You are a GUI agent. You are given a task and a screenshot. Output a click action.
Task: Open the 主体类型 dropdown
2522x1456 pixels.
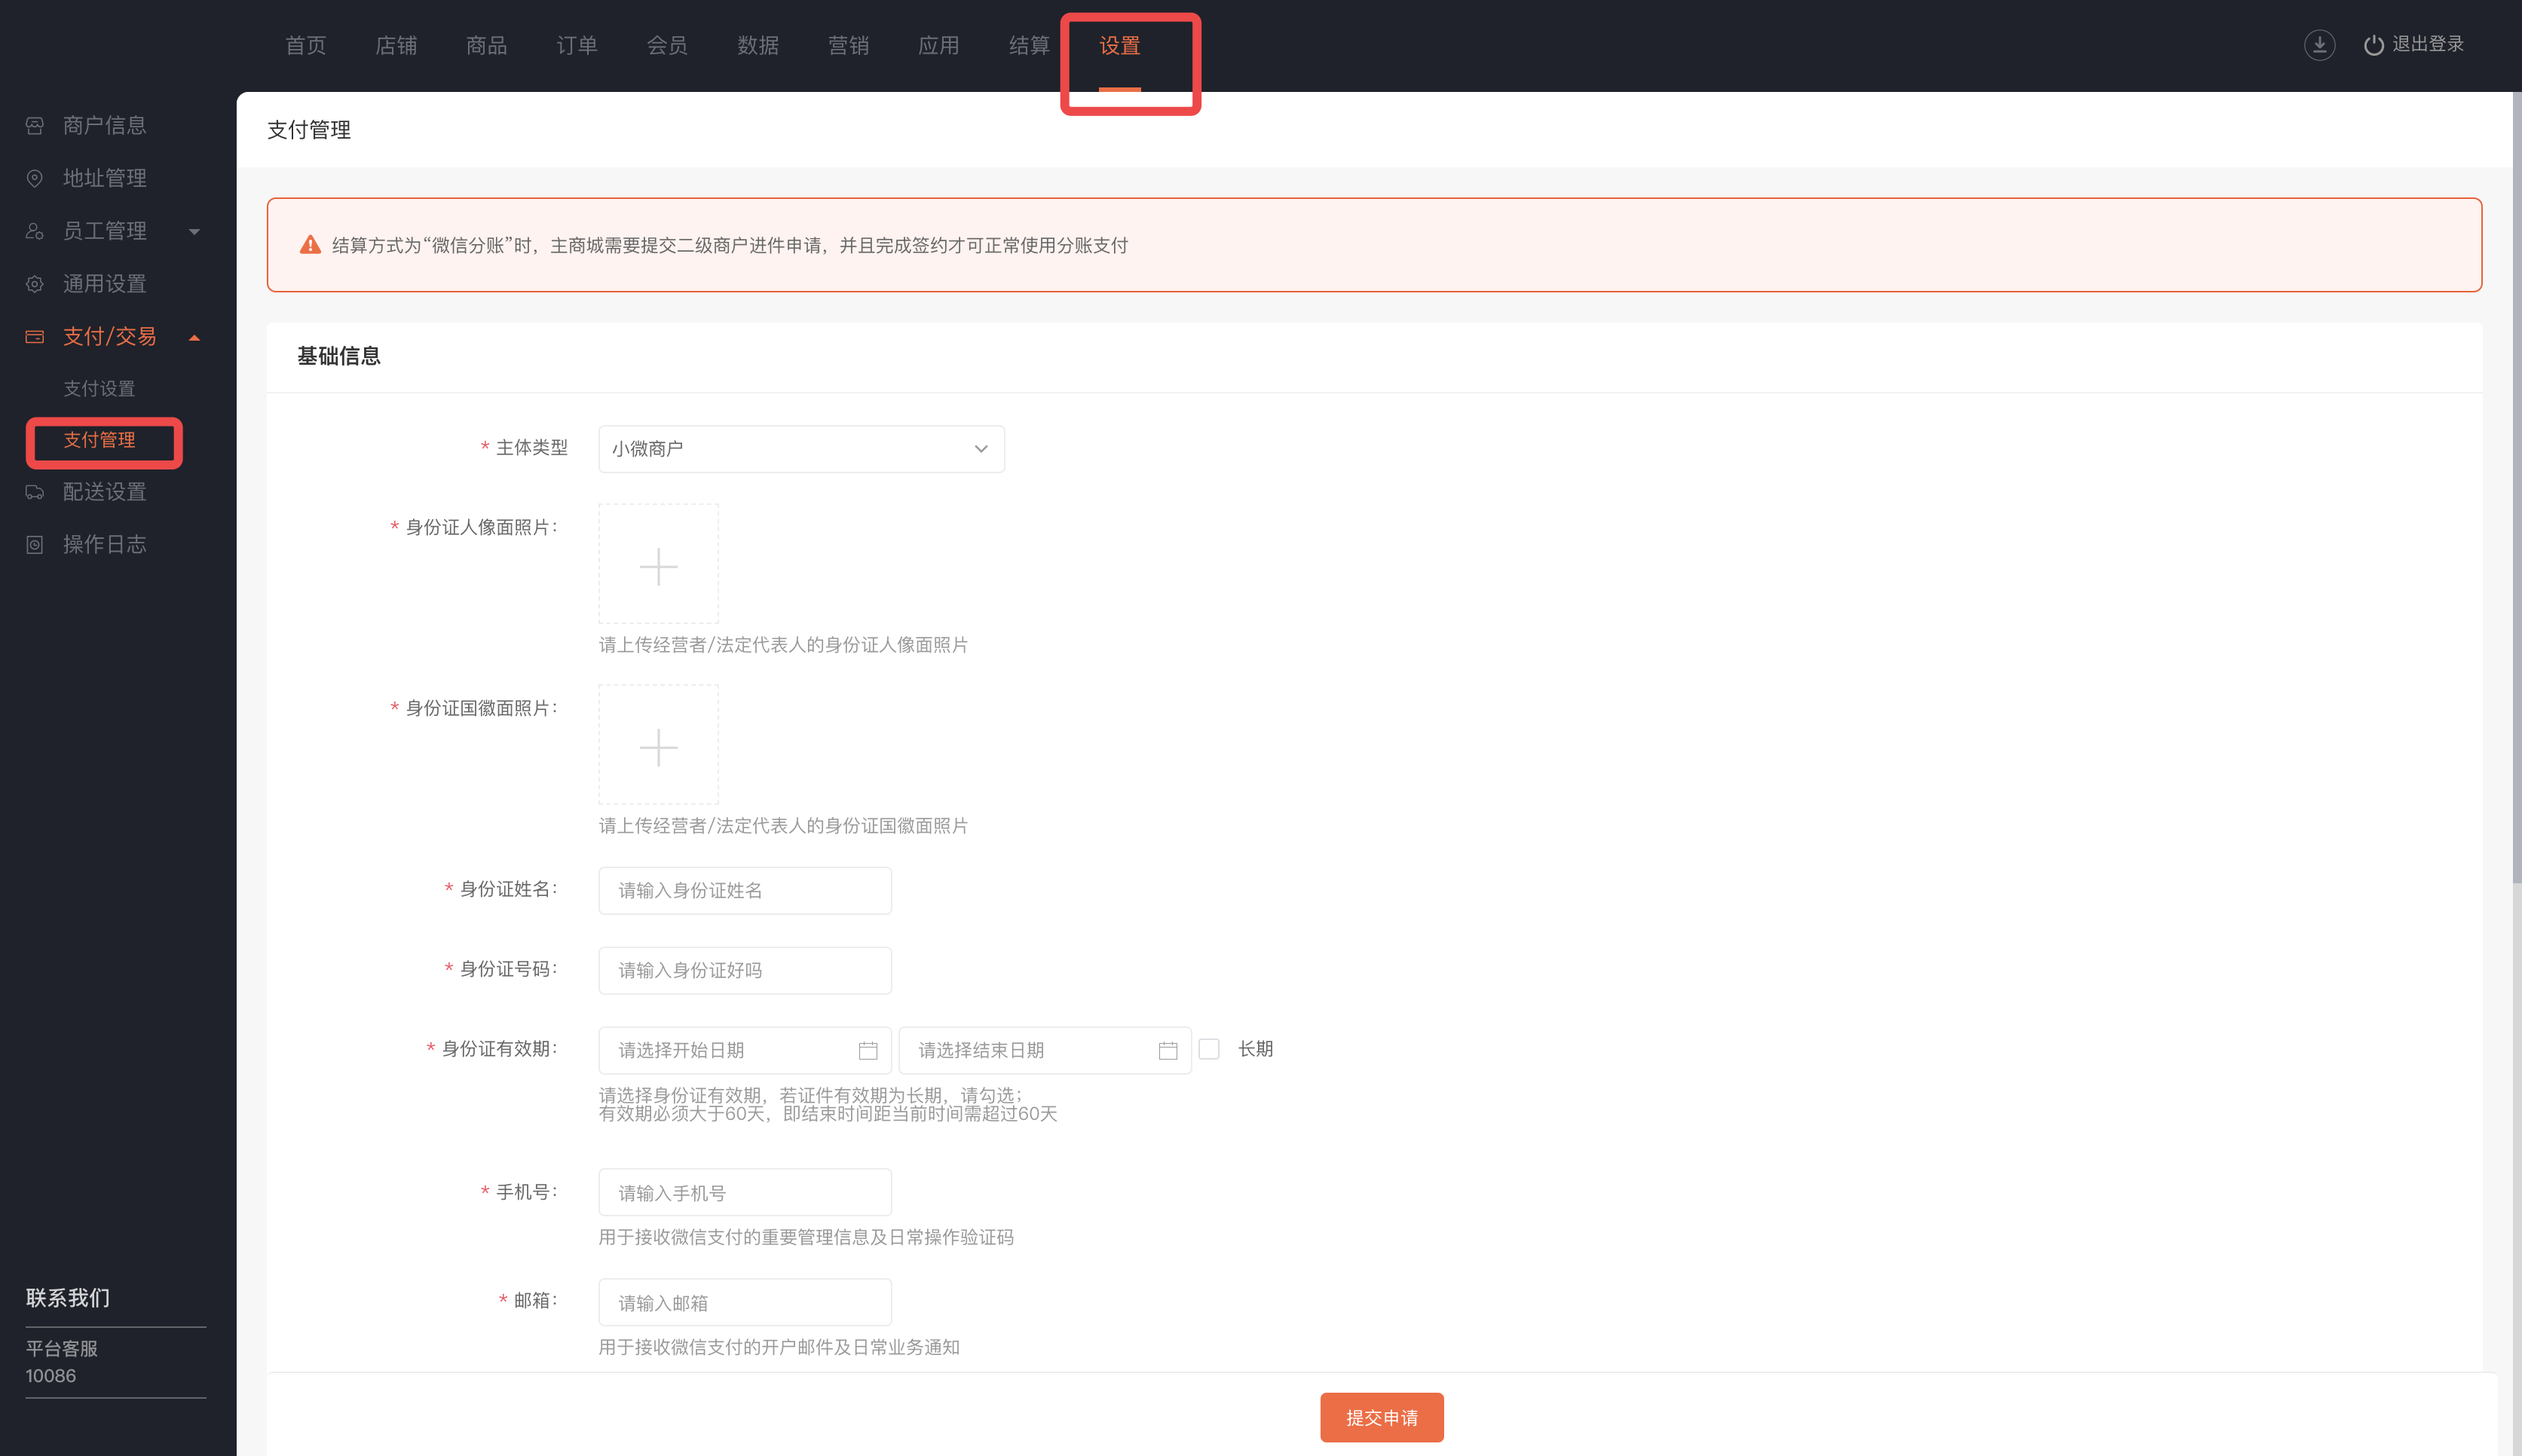point(801,449)
